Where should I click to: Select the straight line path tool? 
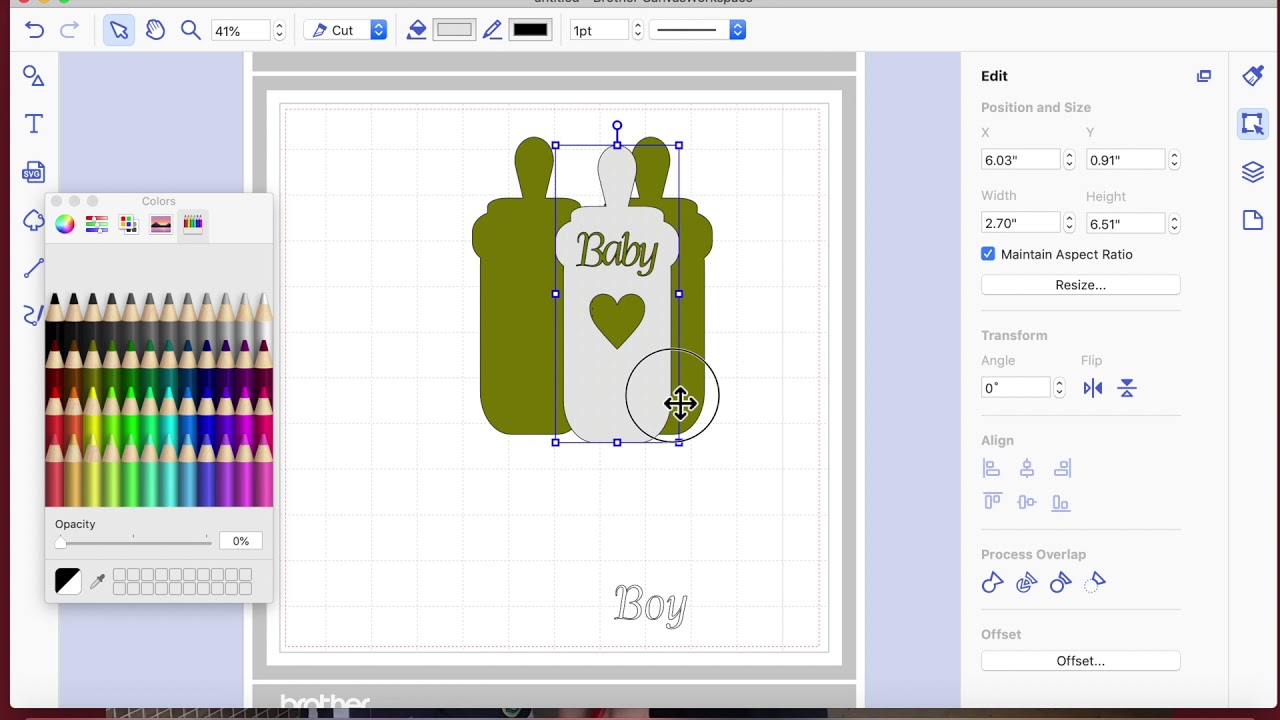(34, 267)
